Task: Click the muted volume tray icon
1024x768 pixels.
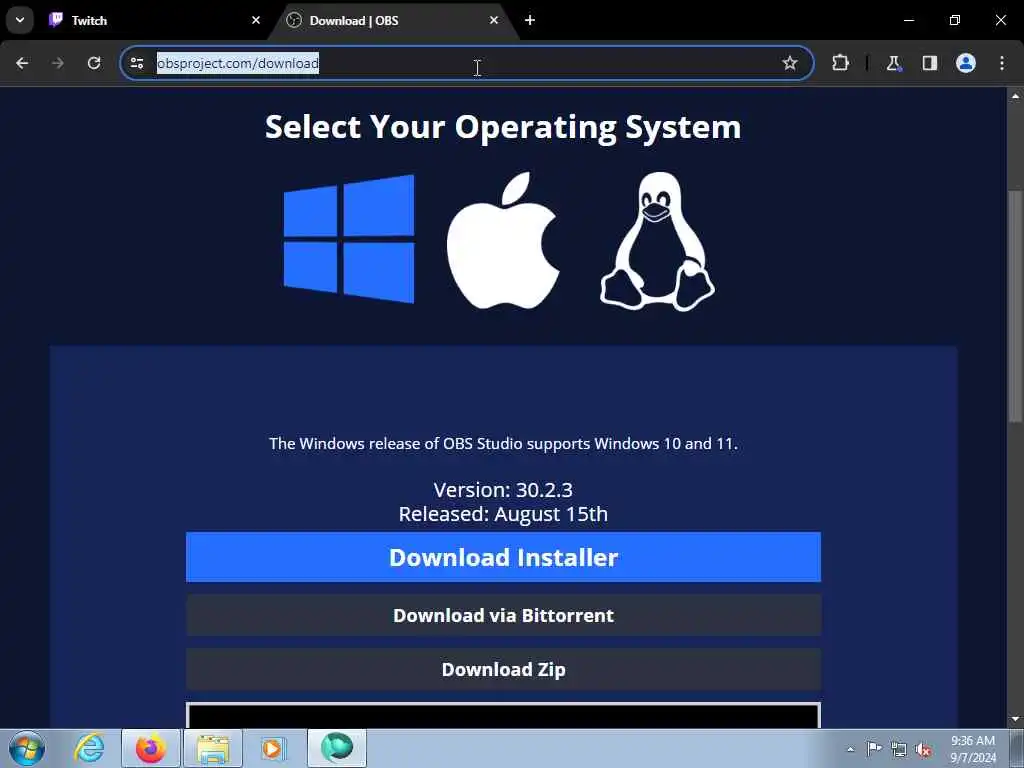Action: click(x=923, y=750)
